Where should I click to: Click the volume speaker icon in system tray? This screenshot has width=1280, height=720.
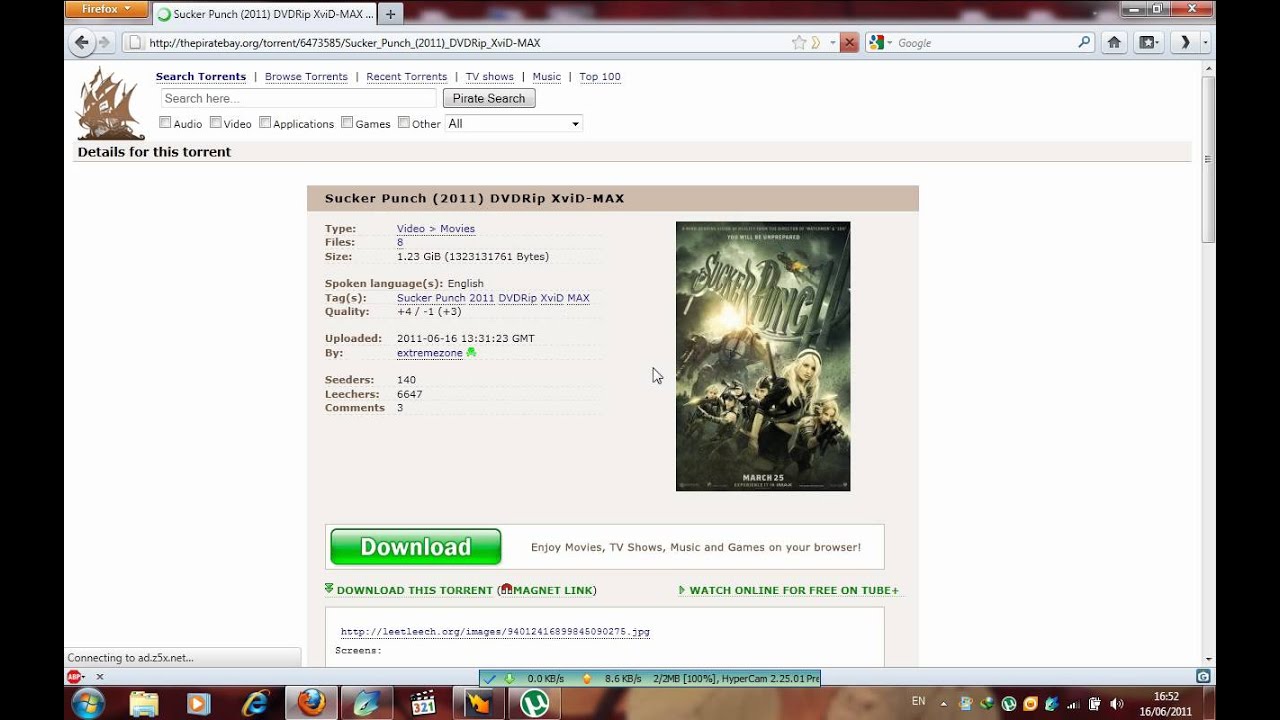point(1117,704)
